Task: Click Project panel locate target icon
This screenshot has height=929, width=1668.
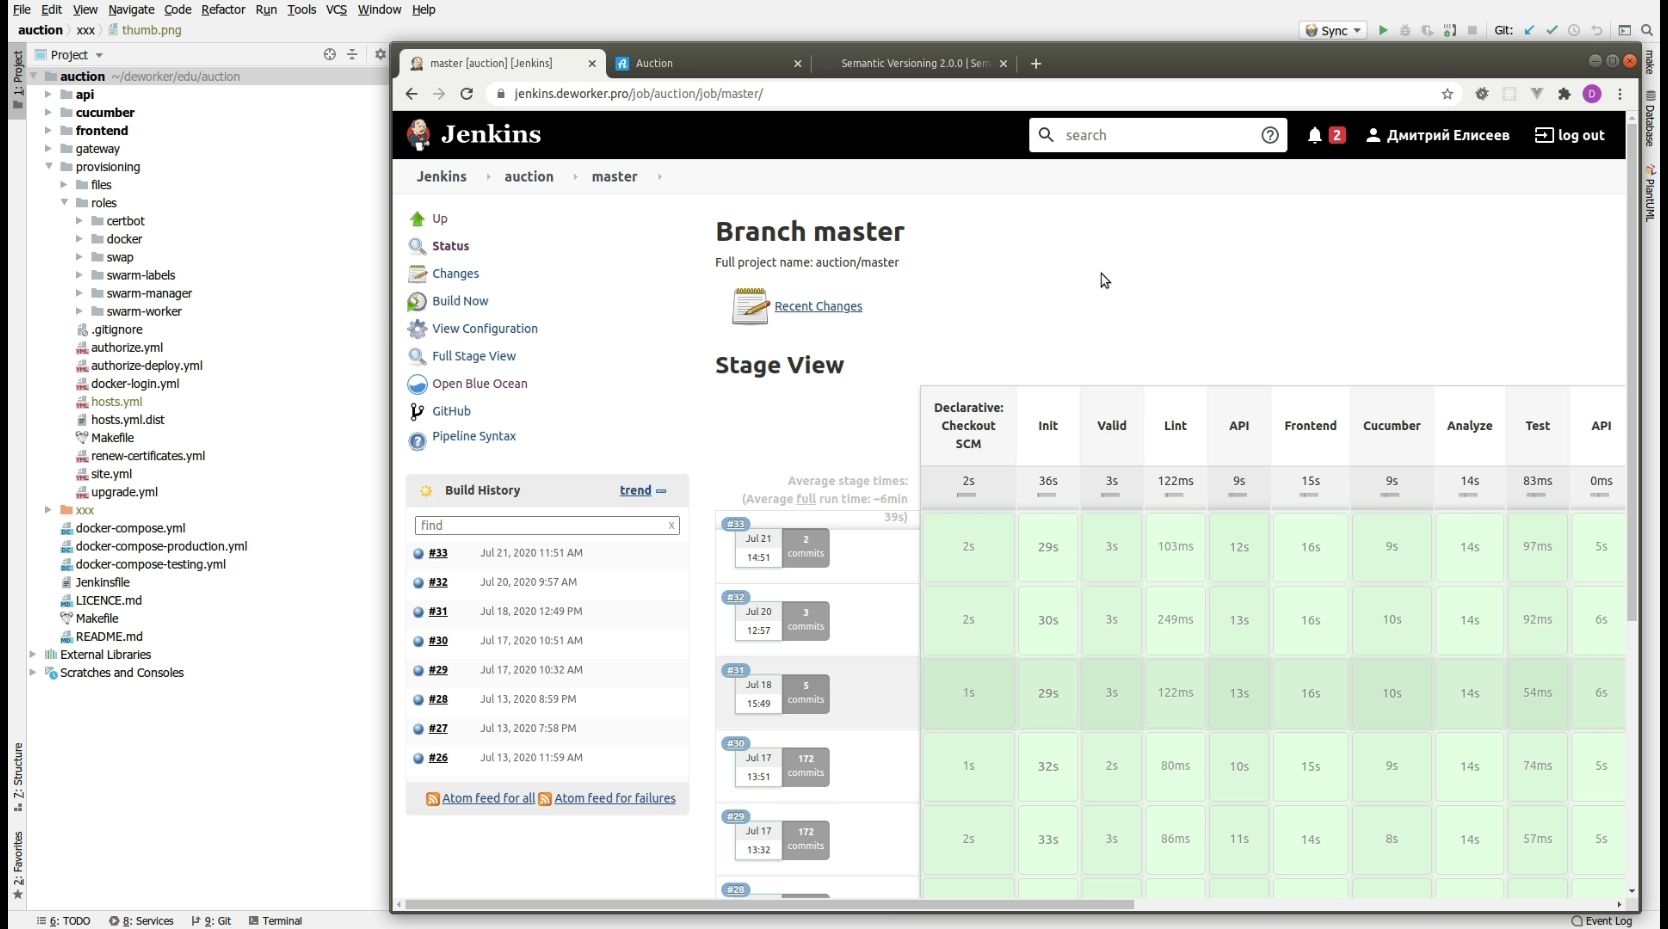Action: tap(330, 54)
